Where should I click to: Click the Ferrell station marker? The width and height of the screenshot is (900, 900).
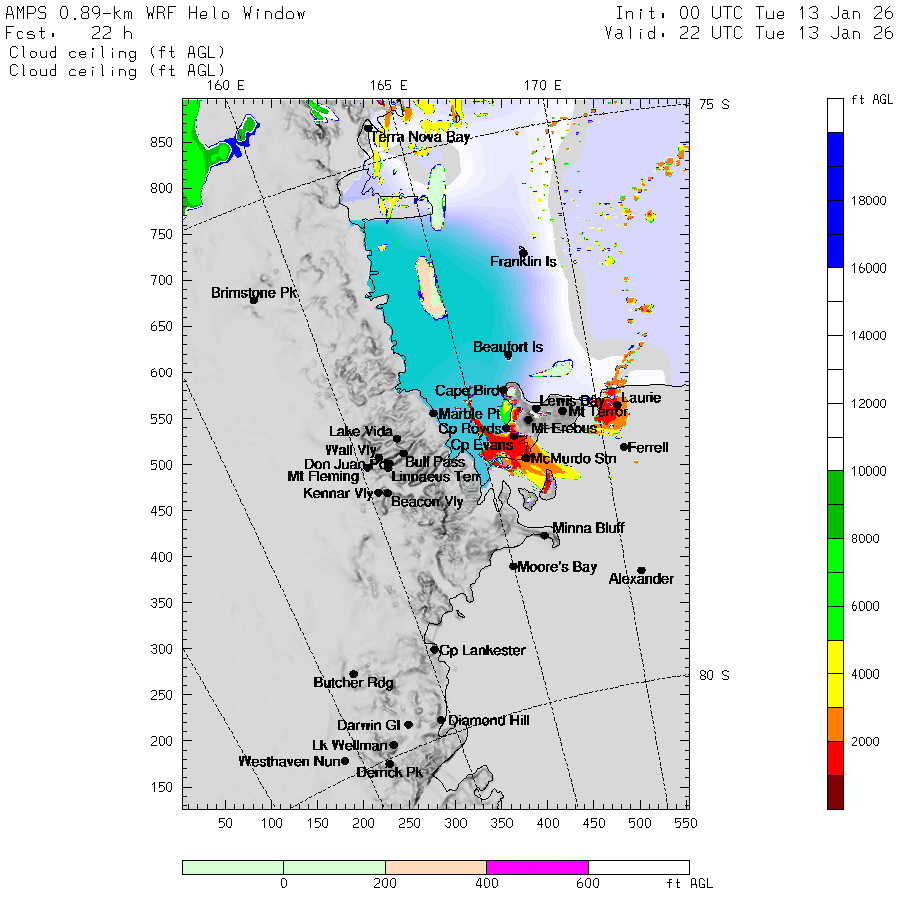[x=624, y=447]
